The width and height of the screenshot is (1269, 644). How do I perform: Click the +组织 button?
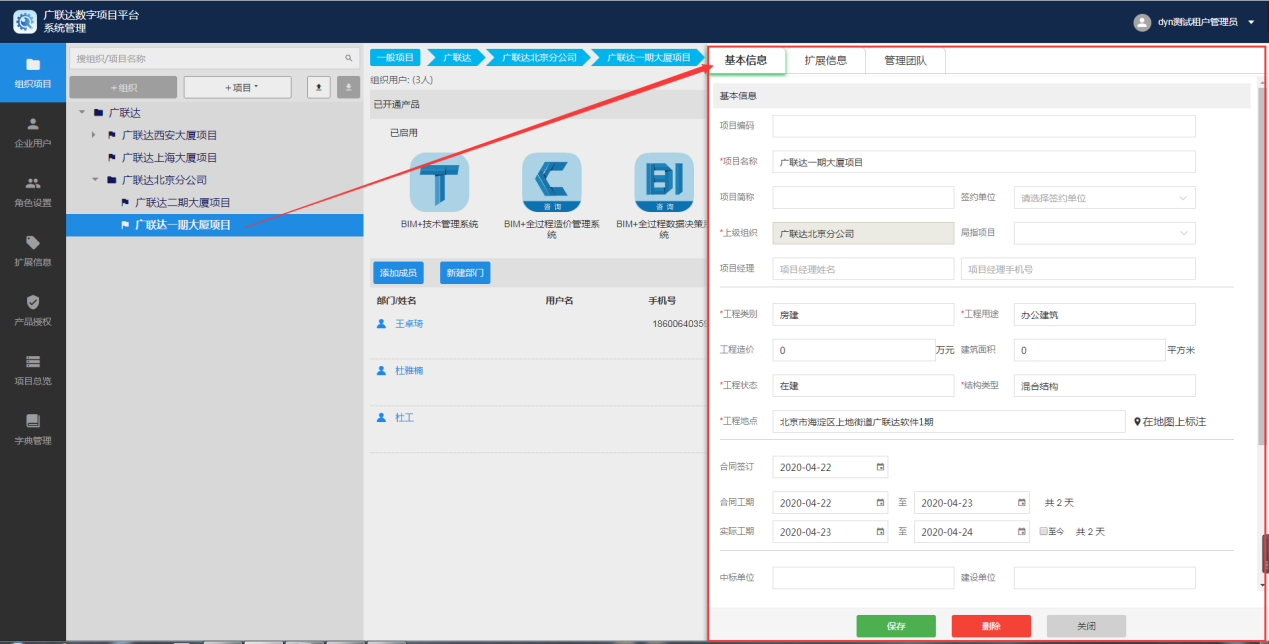tap(123, 87)
